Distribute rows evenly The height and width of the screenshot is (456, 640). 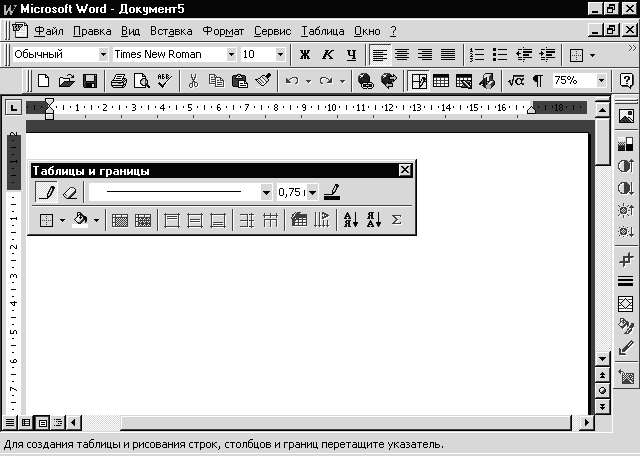point(247,220)
